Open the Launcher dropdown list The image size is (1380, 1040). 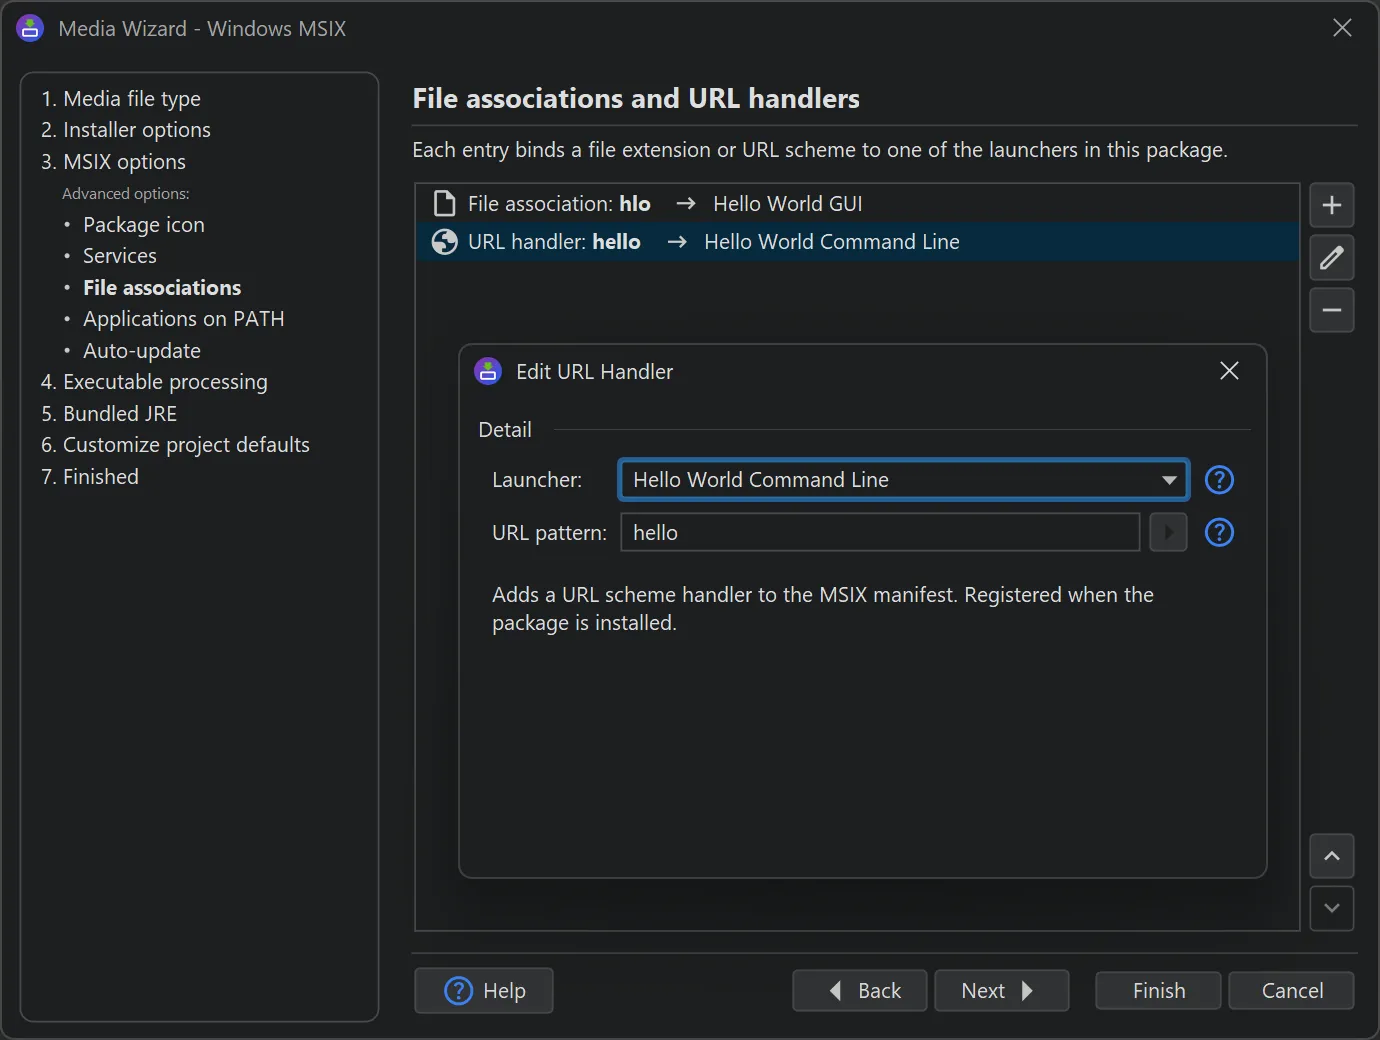[x=903, y=480]
